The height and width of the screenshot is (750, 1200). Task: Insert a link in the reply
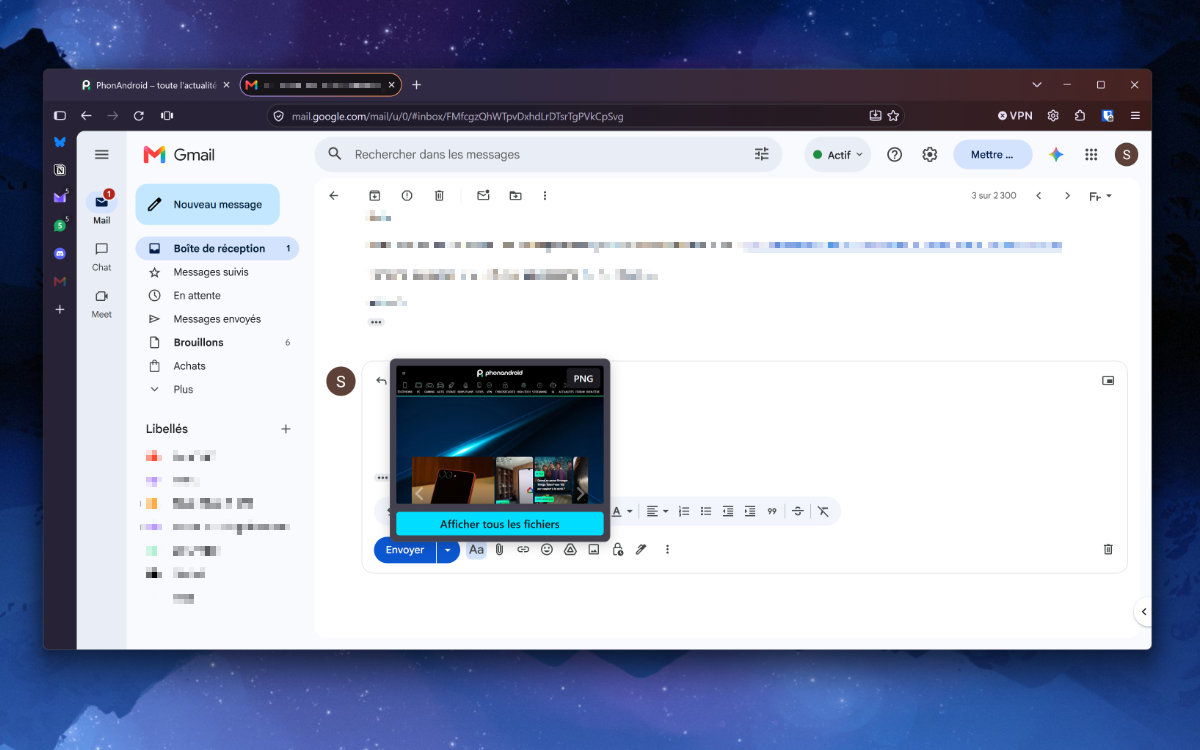[523, 549]
